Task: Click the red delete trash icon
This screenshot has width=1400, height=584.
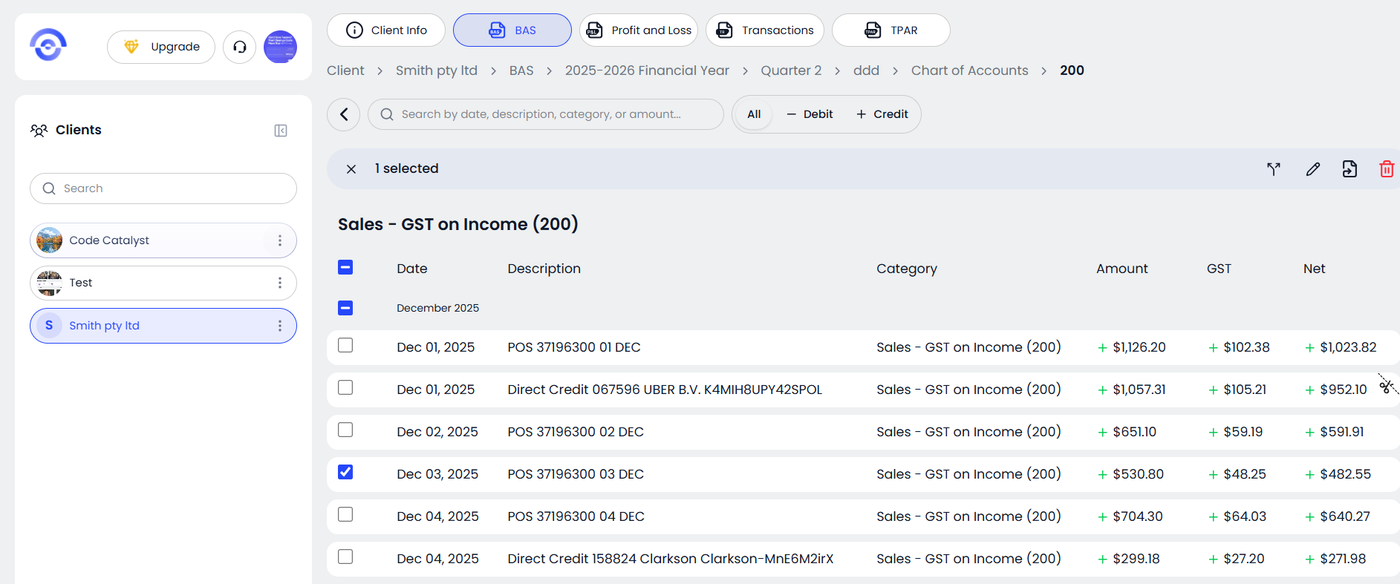Action: point(1386,169)
